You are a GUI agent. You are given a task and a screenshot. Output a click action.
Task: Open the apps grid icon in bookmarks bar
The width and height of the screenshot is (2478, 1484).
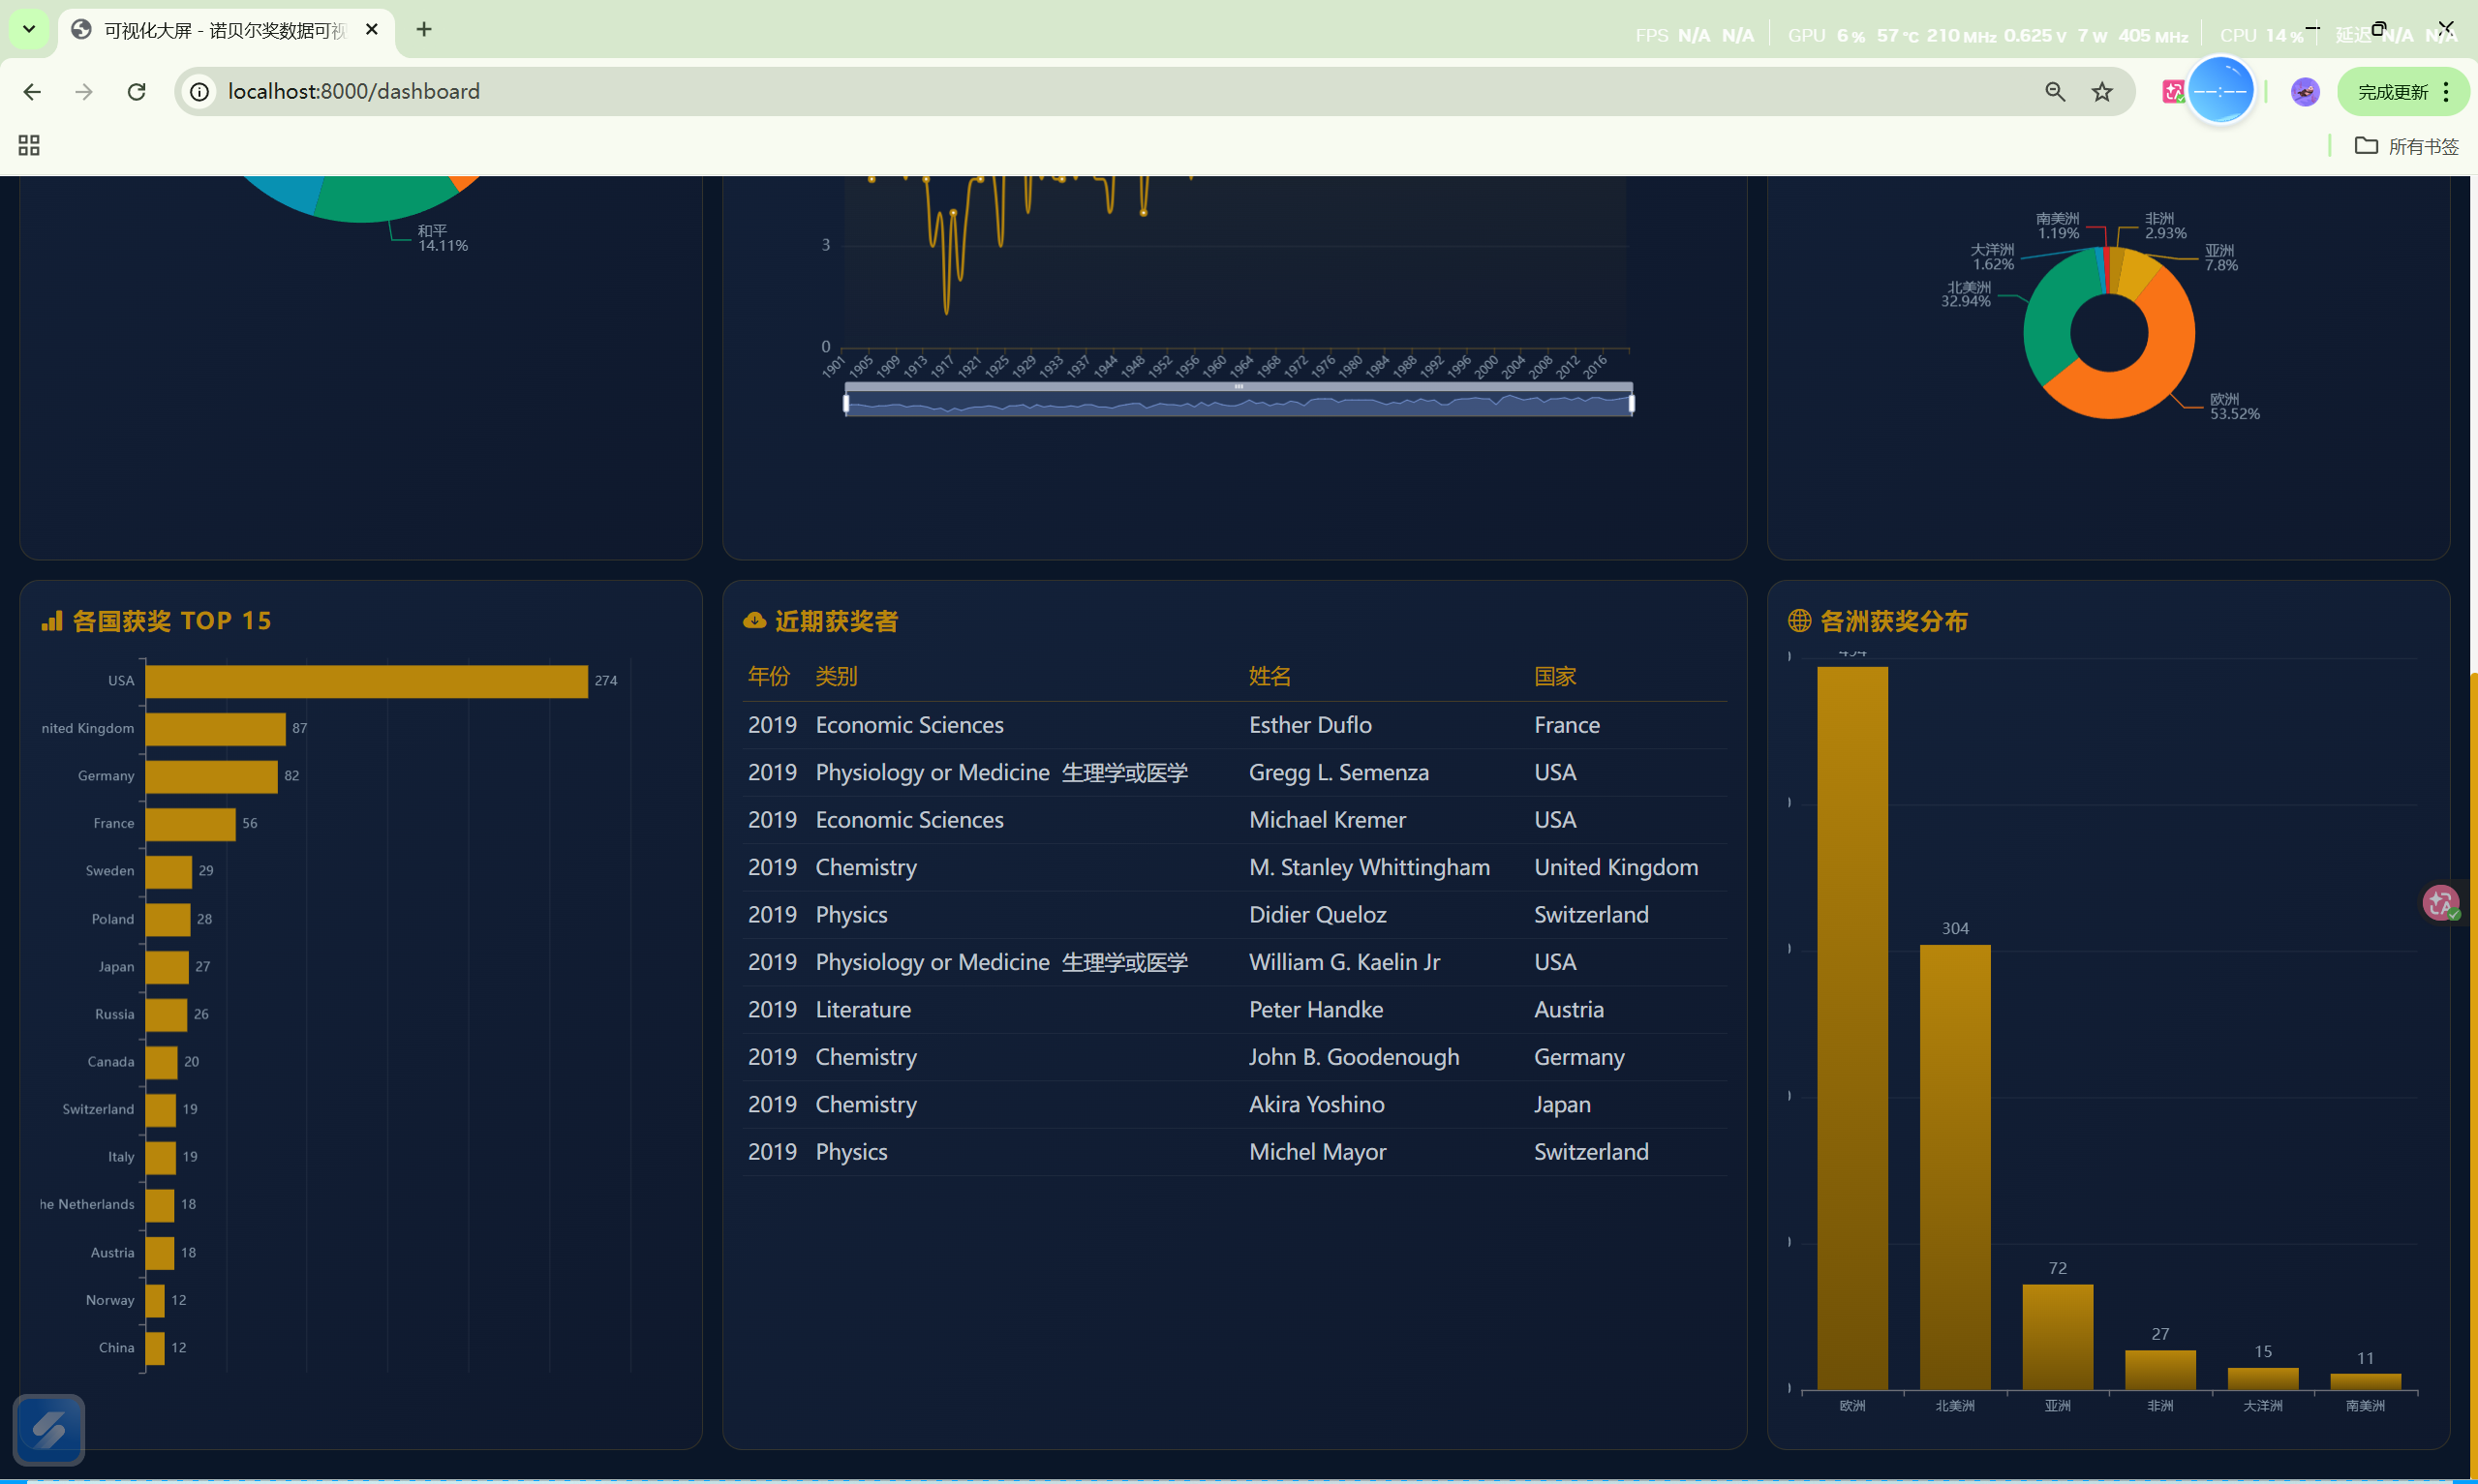click(29, 146)
